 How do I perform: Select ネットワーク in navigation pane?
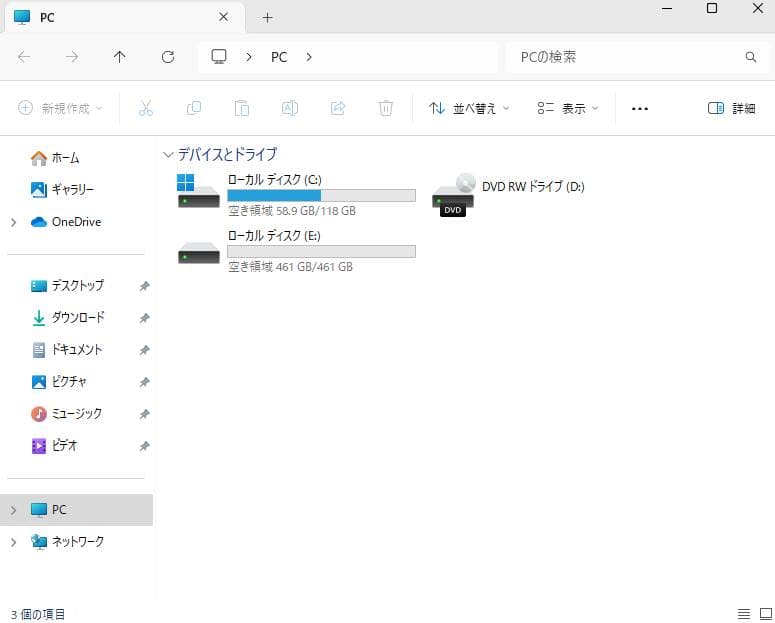tap(67, 541)
